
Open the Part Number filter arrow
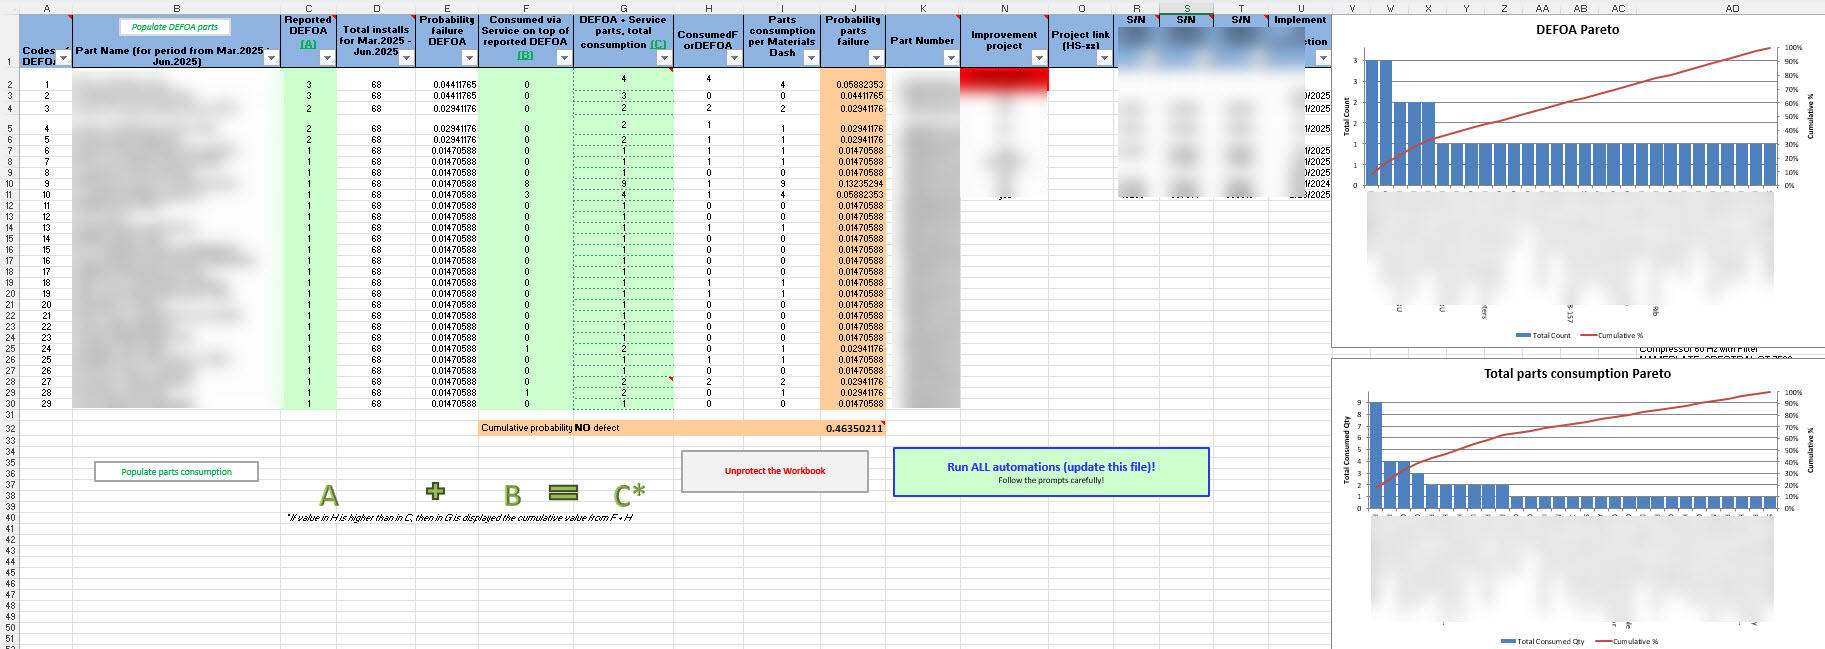951,58
